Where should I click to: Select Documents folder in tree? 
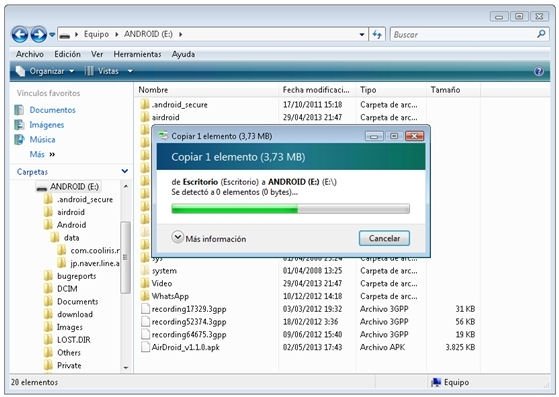point(77,302)
